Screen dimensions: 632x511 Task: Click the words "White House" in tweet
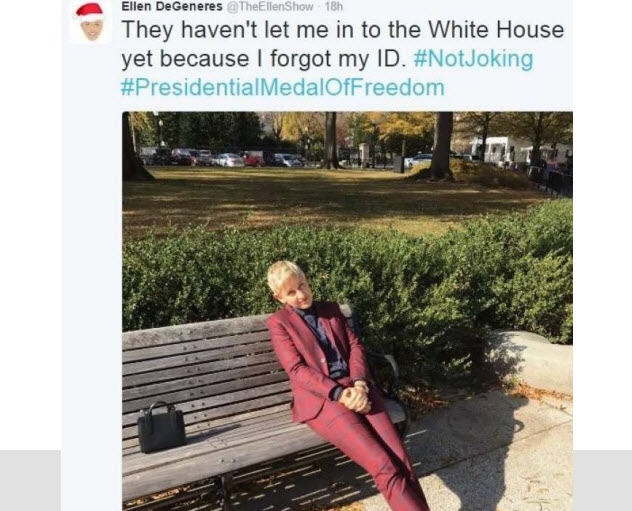coord(496,29)
